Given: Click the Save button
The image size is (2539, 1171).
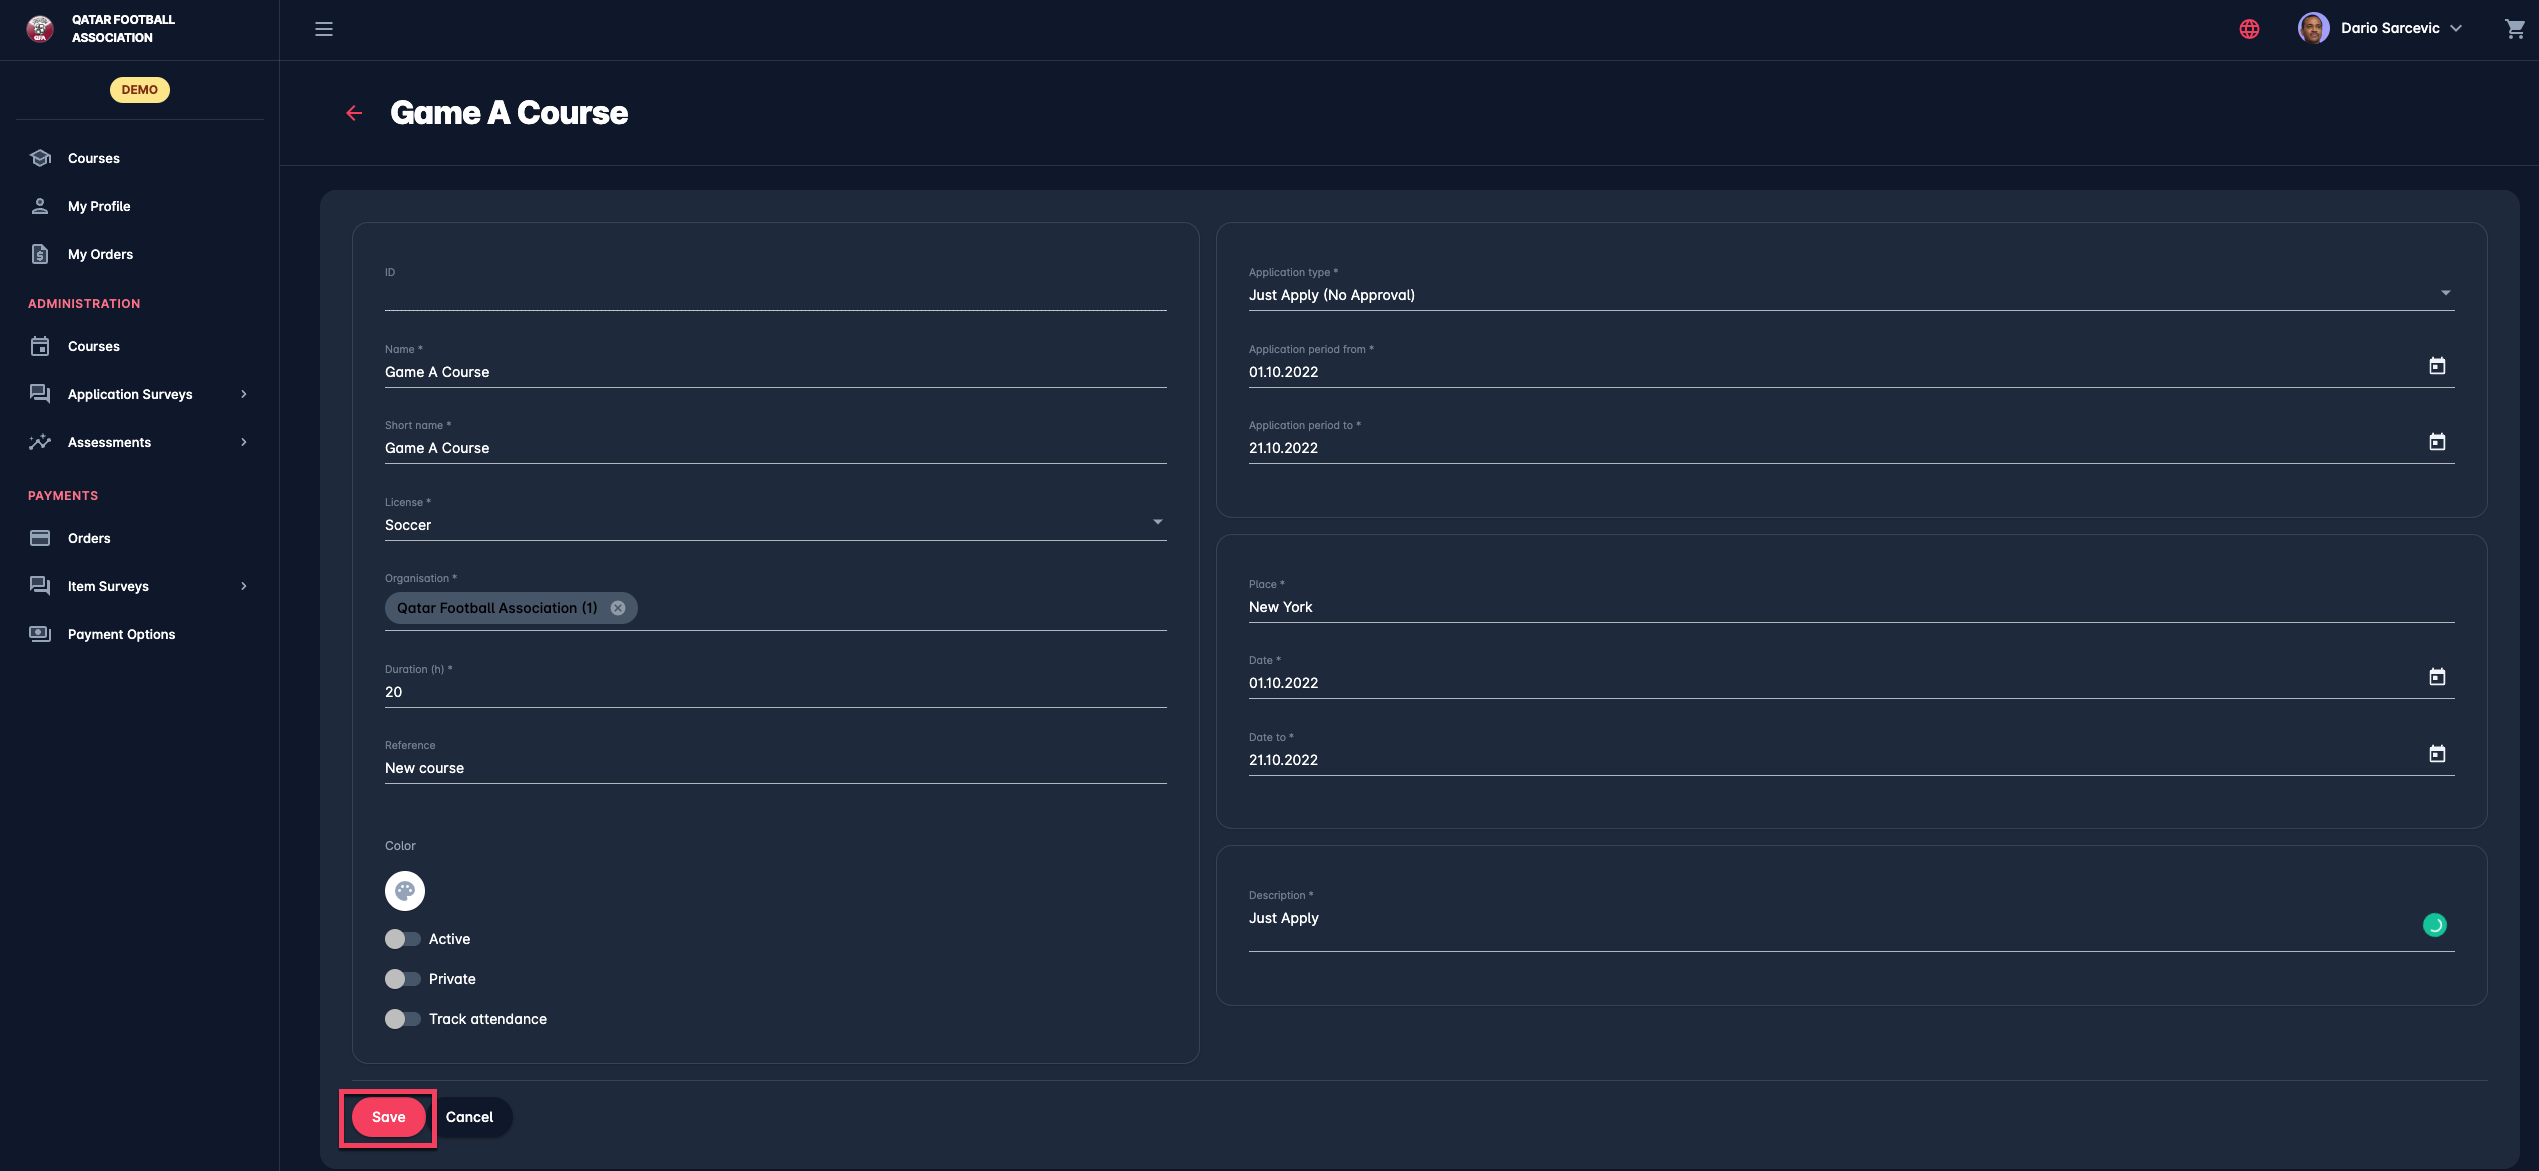Looking at the screenshot, I should pos(388,1117).
